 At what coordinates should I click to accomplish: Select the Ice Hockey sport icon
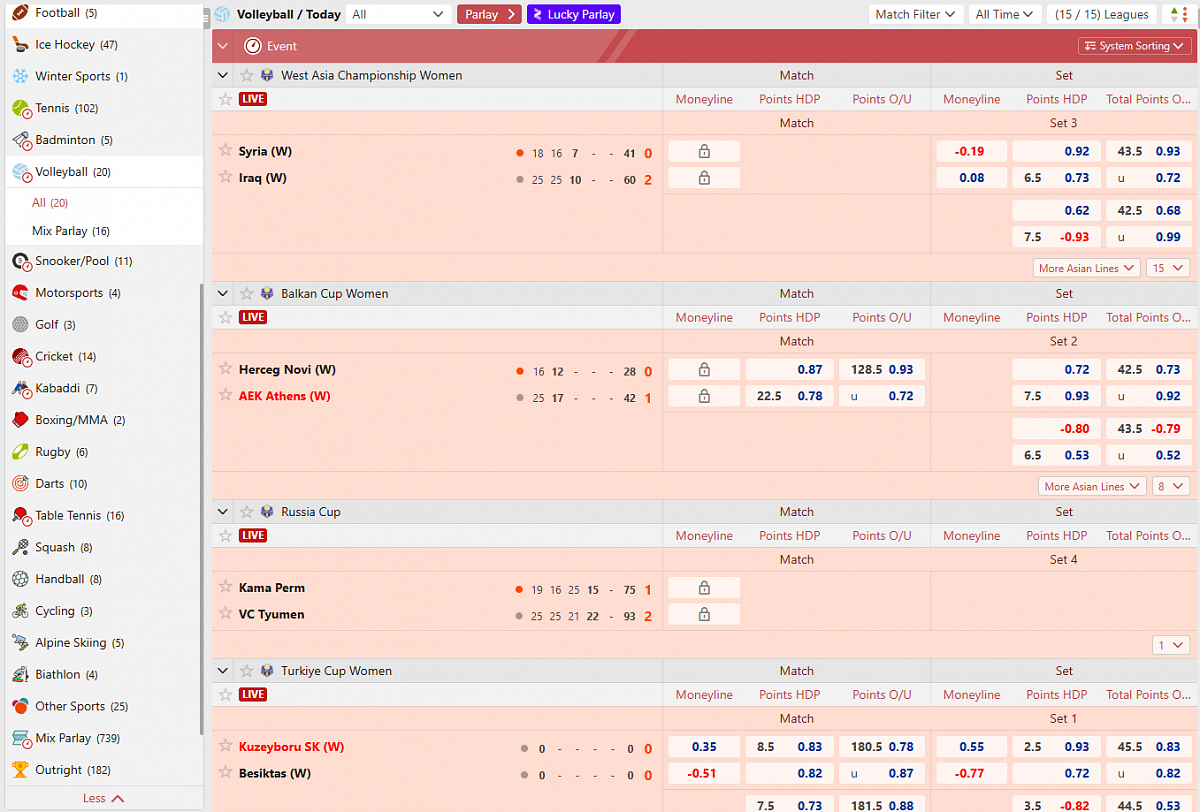click(22, 44)
